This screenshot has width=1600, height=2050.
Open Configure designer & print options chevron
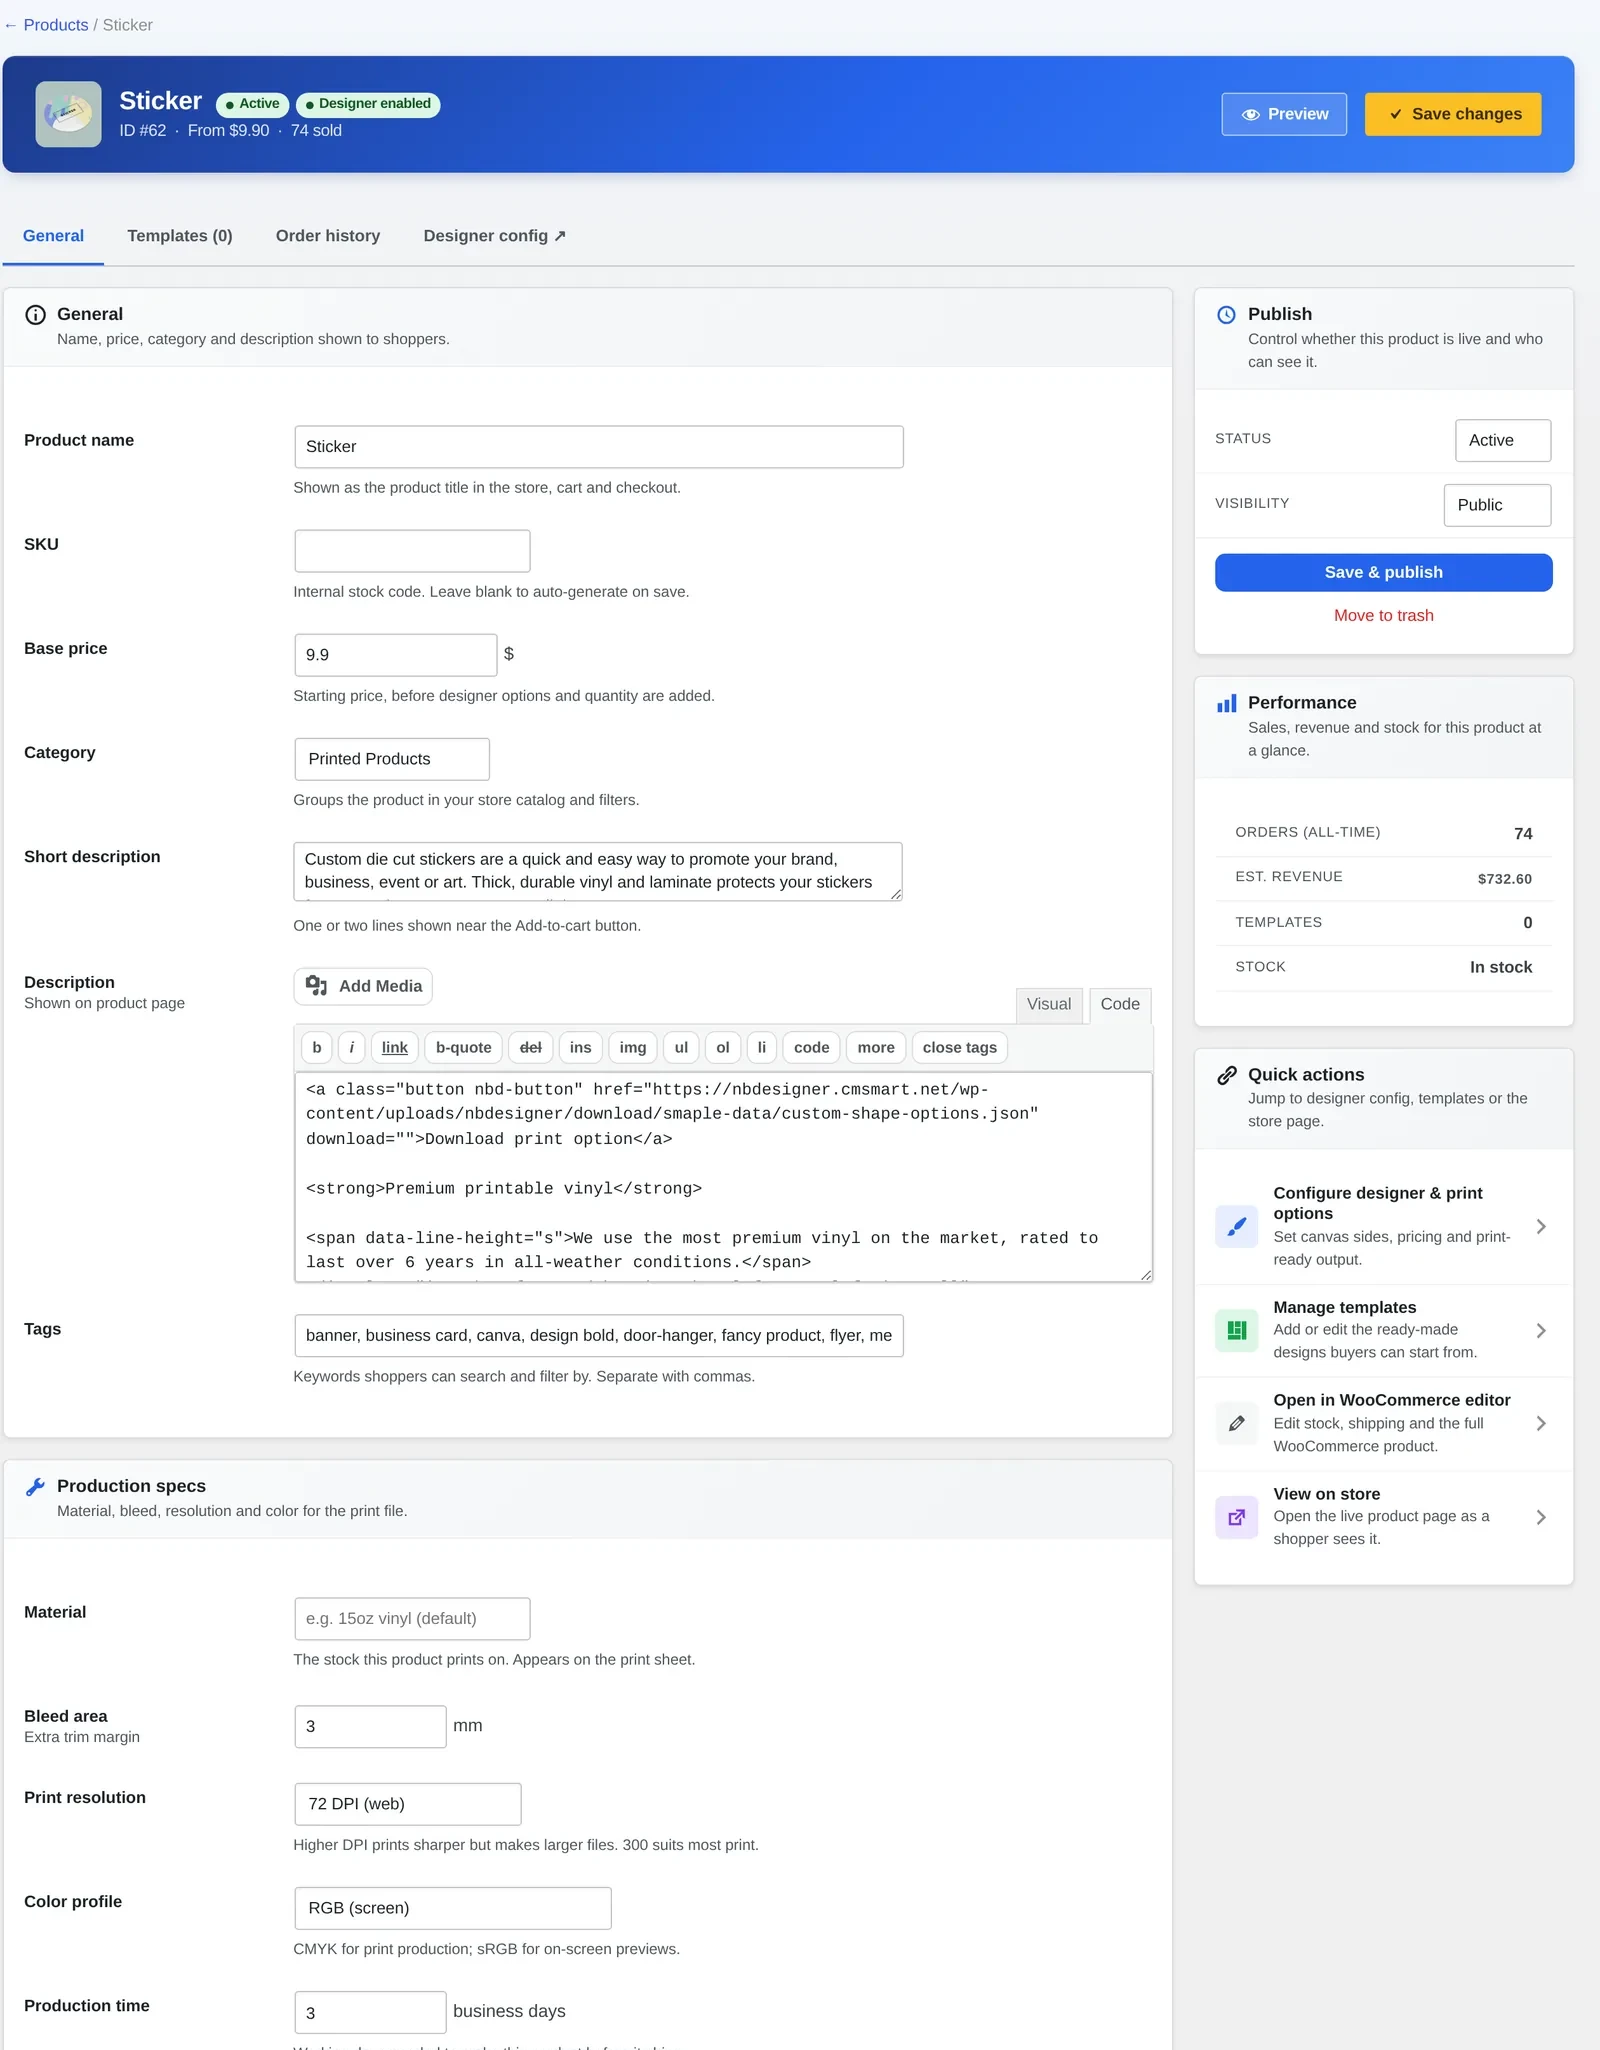pyautogui.click(x=1541, y=1226)
